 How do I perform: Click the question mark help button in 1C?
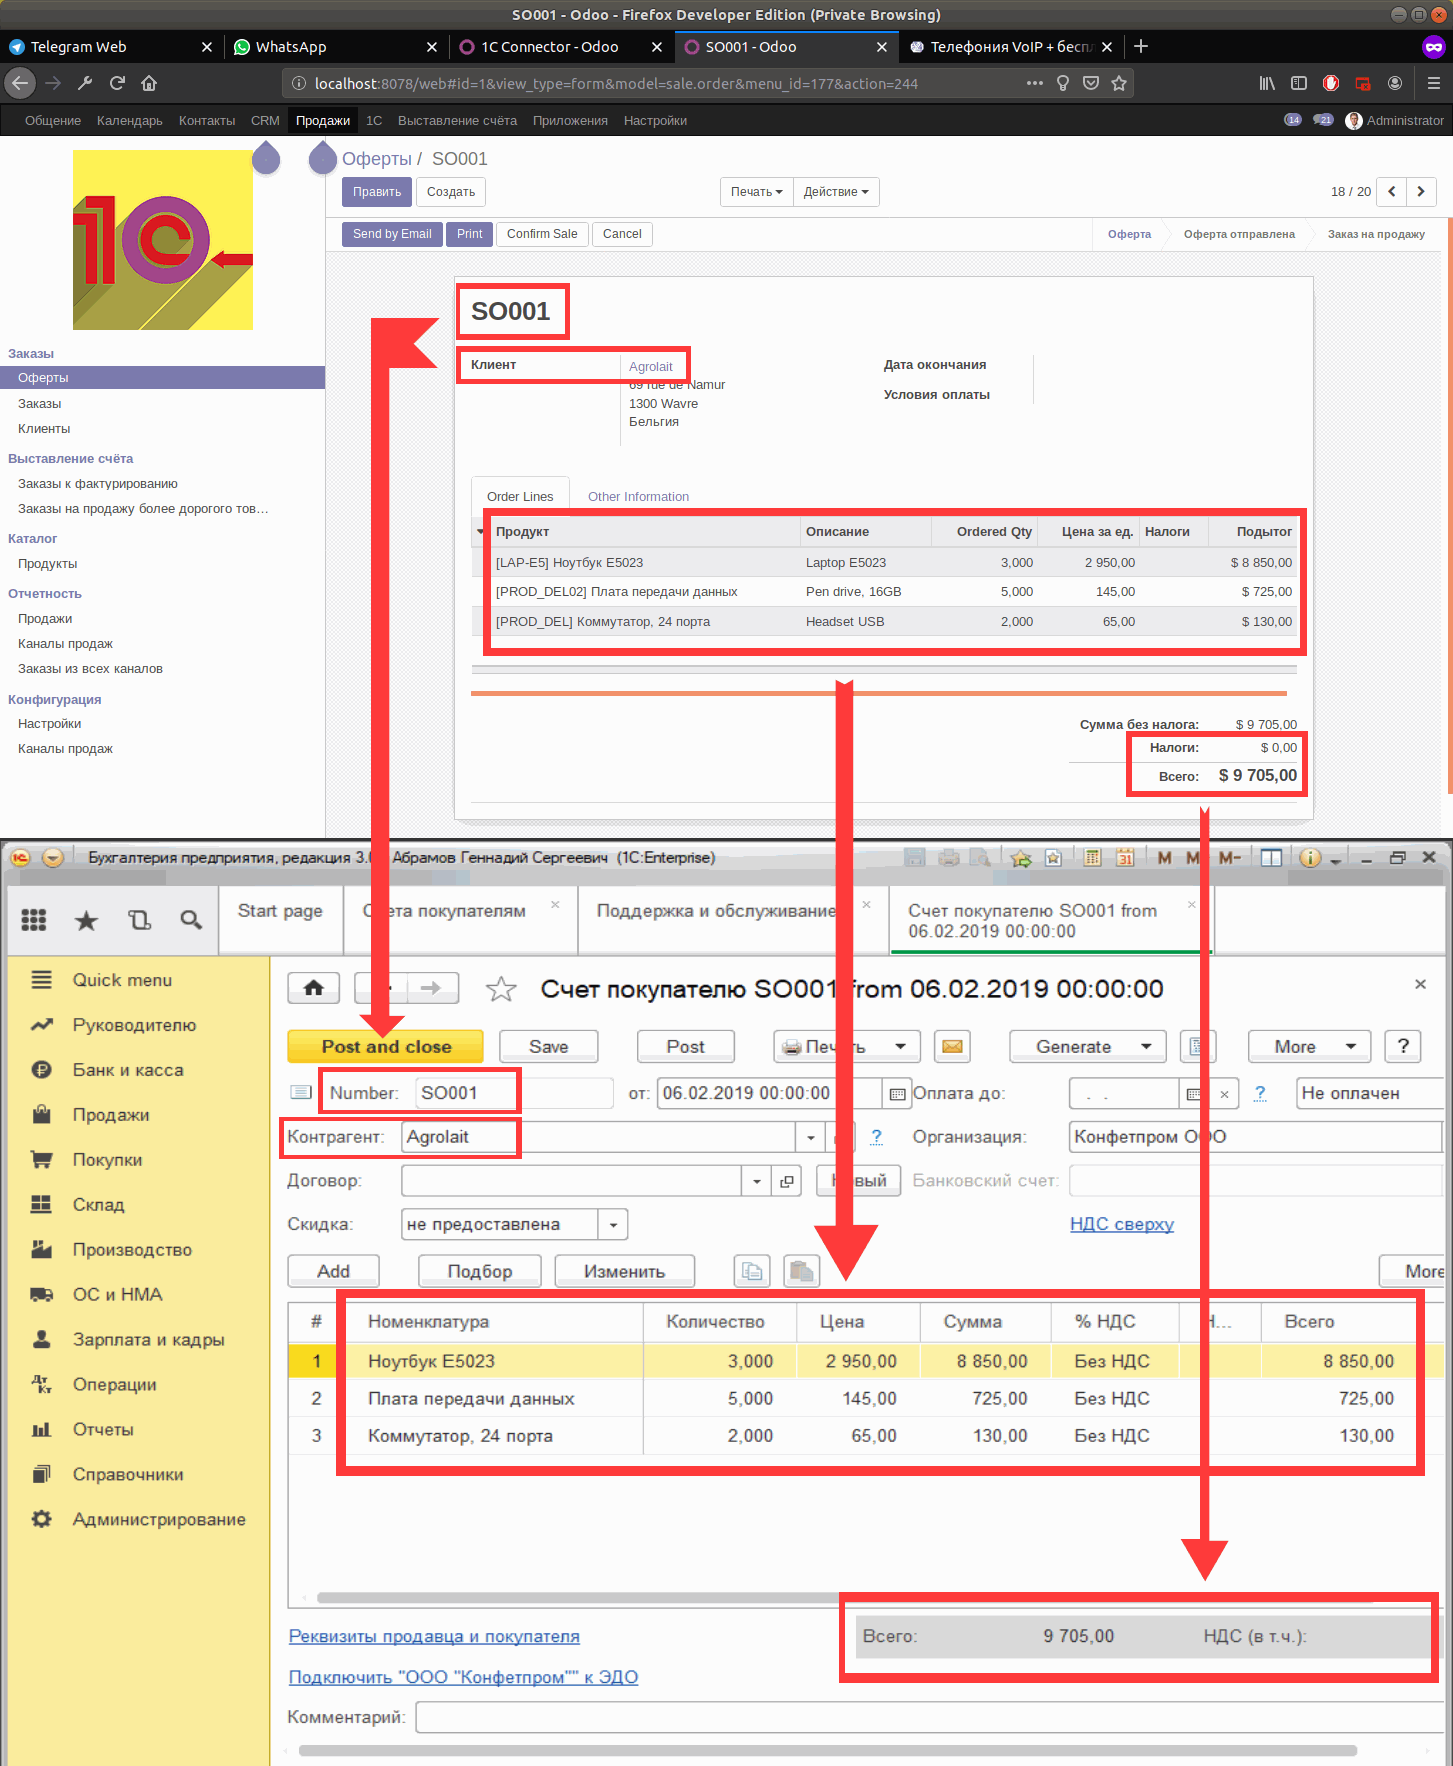(1403, 1046)
